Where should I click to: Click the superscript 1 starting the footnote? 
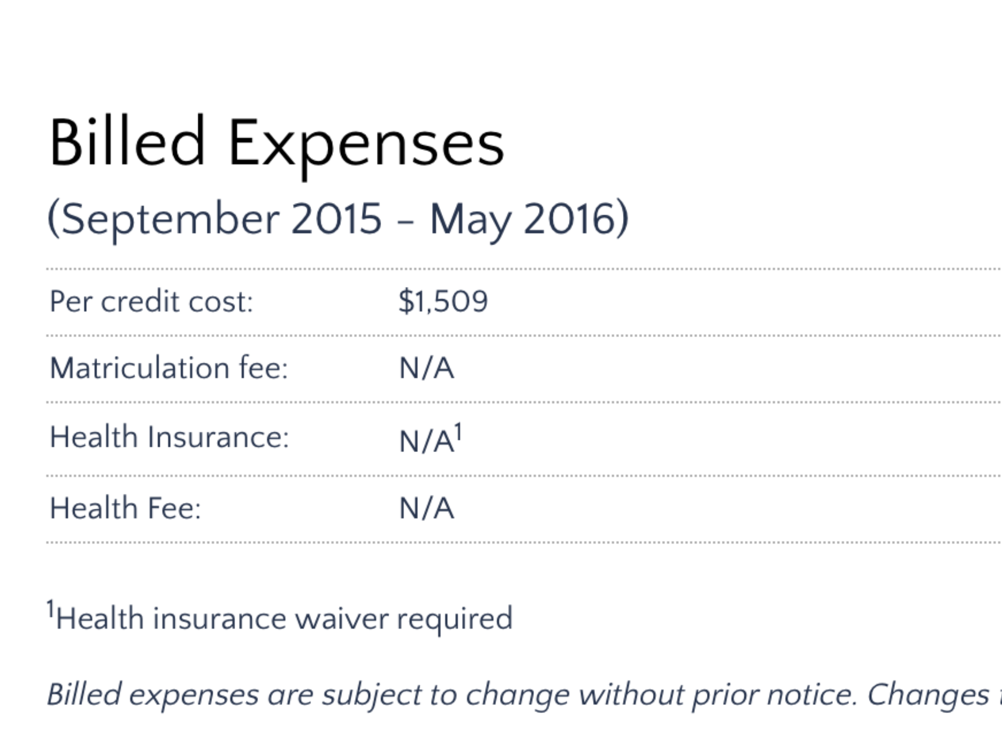click(x=50, y=609)
